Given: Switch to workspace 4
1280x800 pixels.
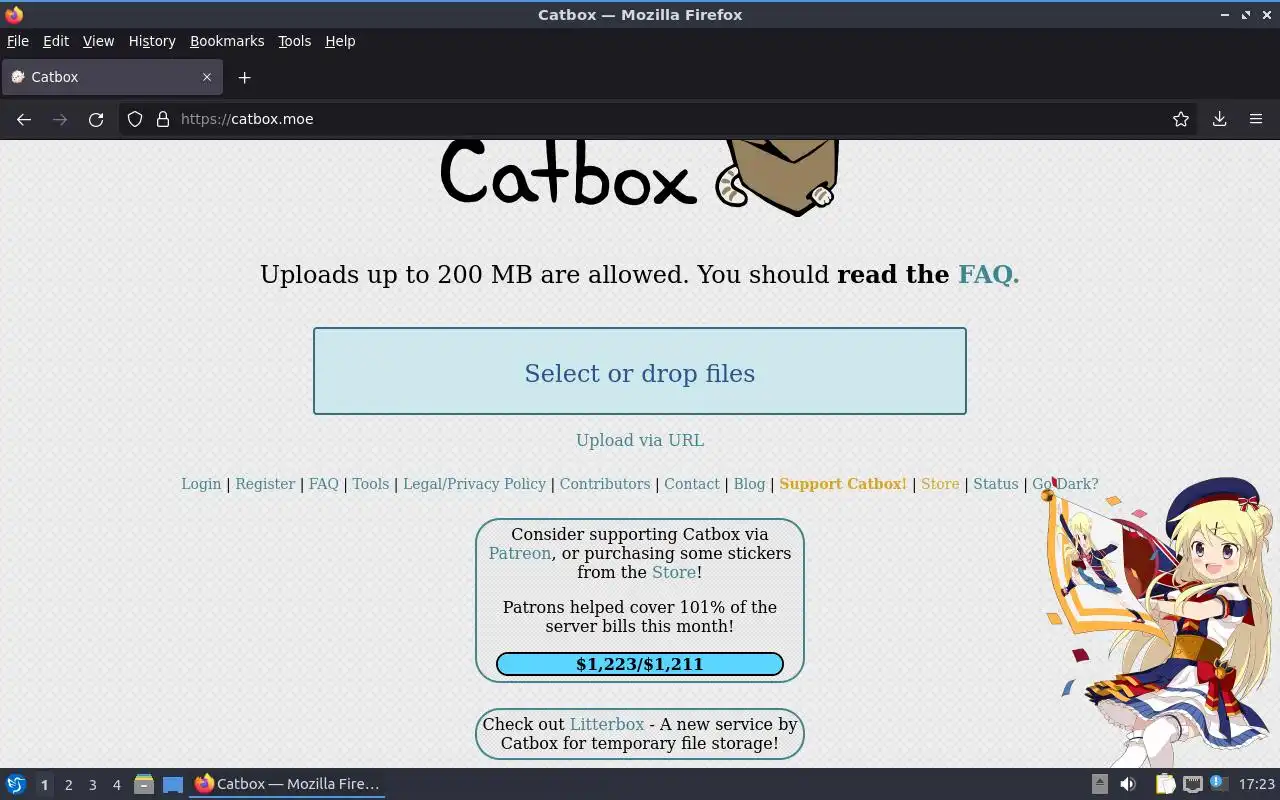Looking at the screenshot, I should click(x=116, y=785).
